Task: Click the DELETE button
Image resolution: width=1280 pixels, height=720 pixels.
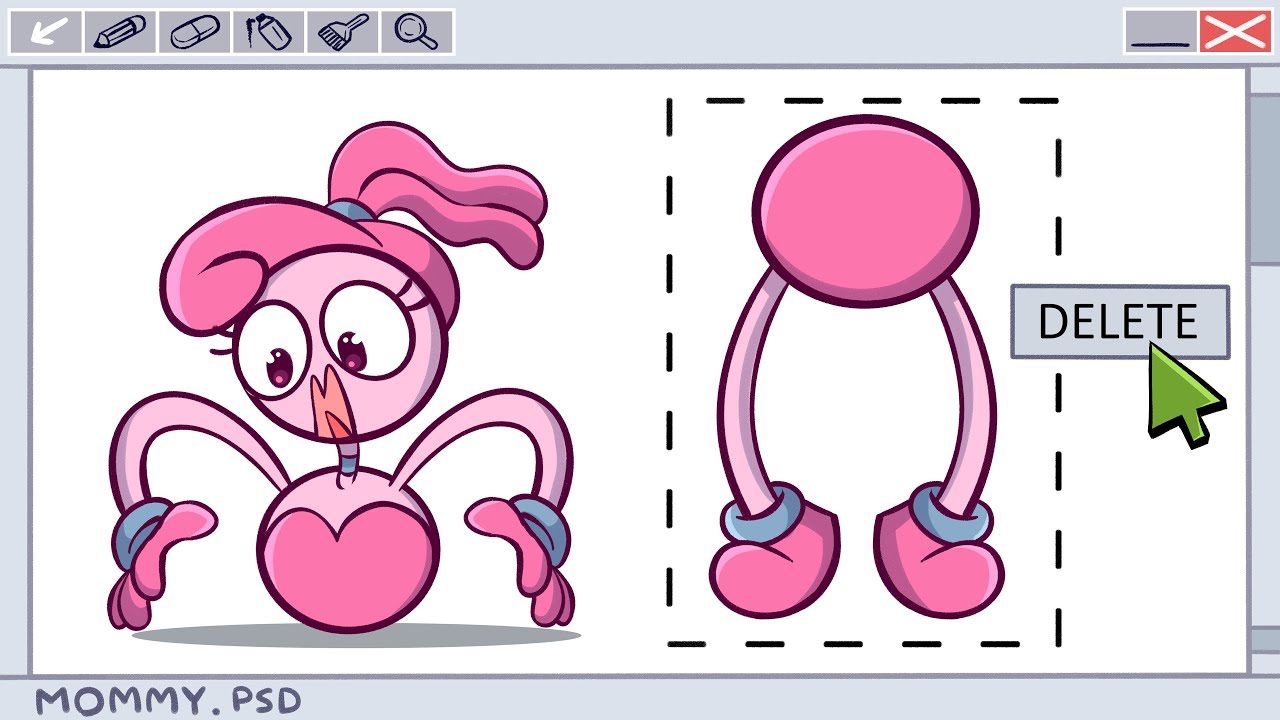Action: coord(1120,322)
